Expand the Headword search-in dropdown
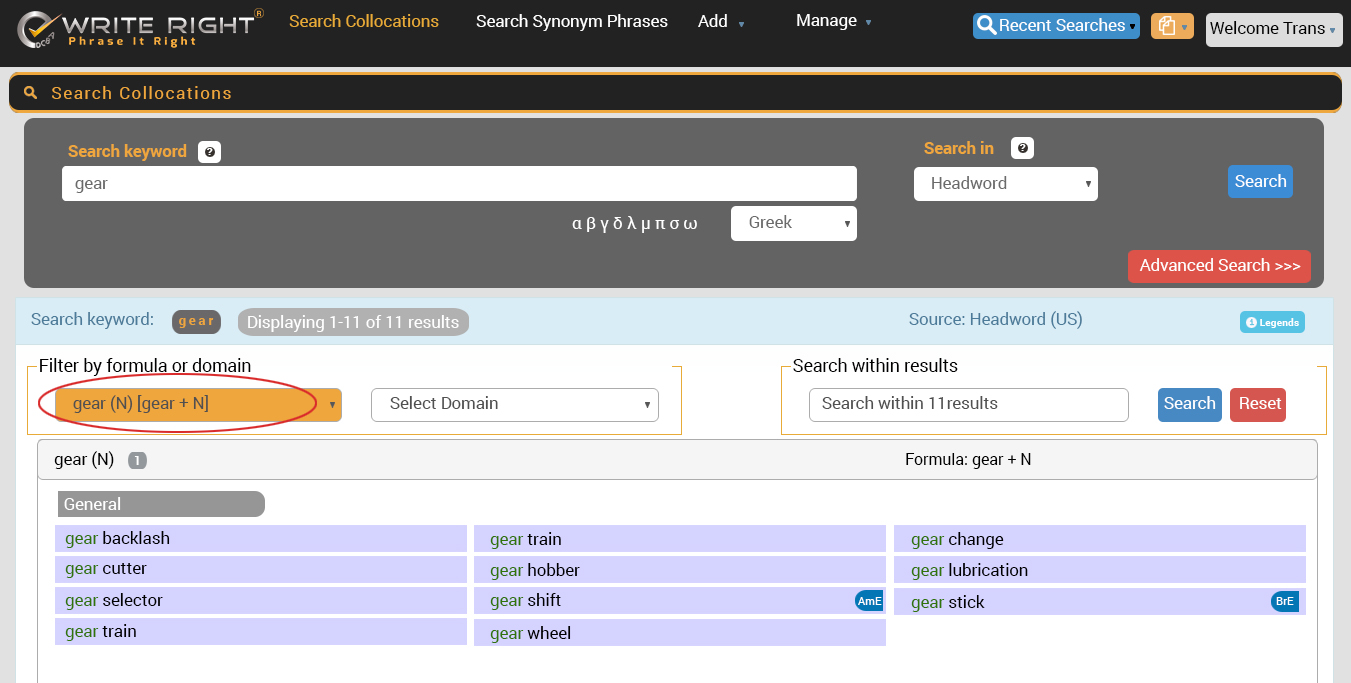Viewport: 1351px width, 683px height. (x=1005, y=184)
